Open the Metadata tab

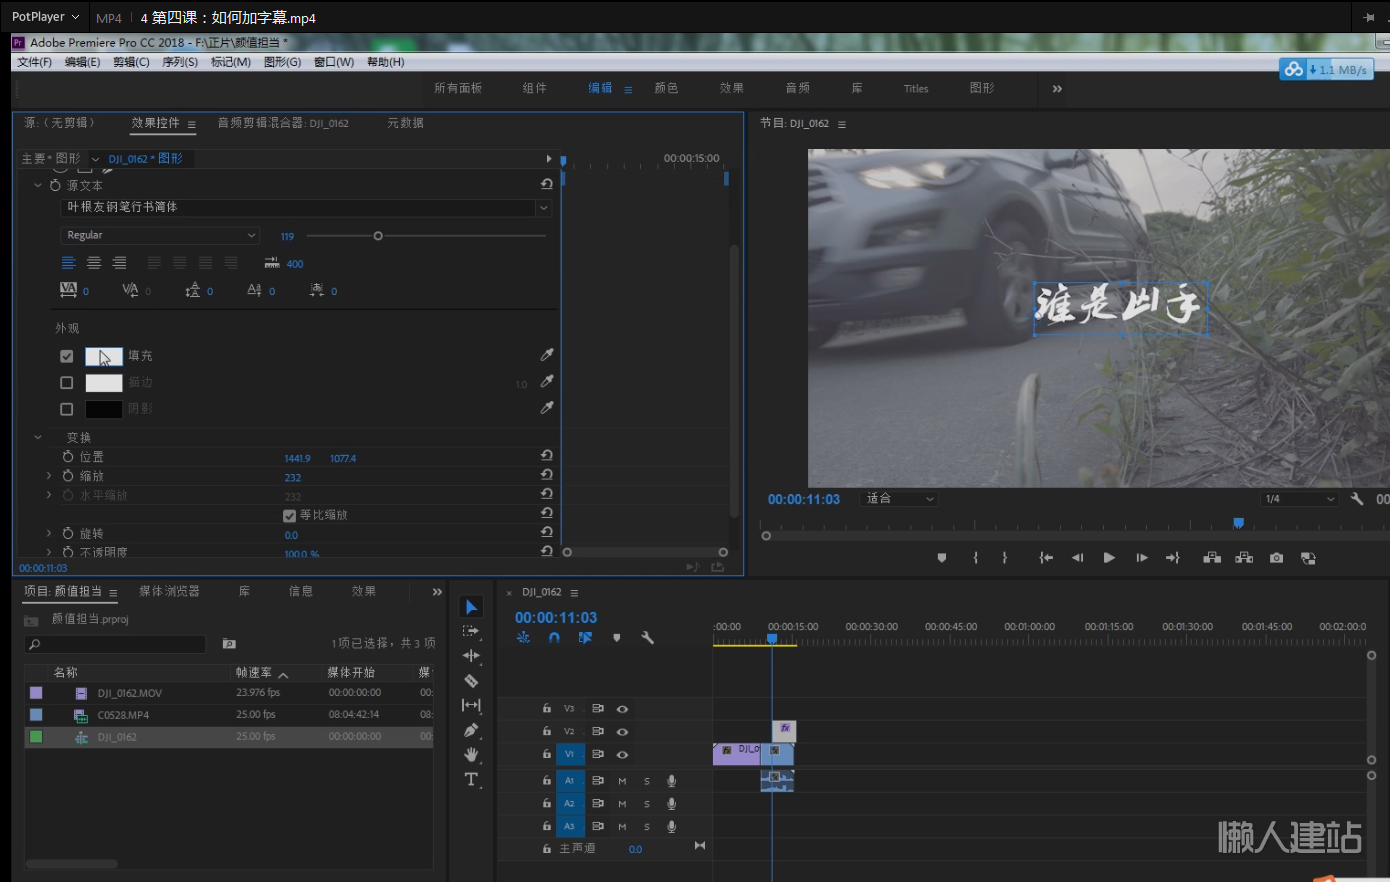point(405,123)
